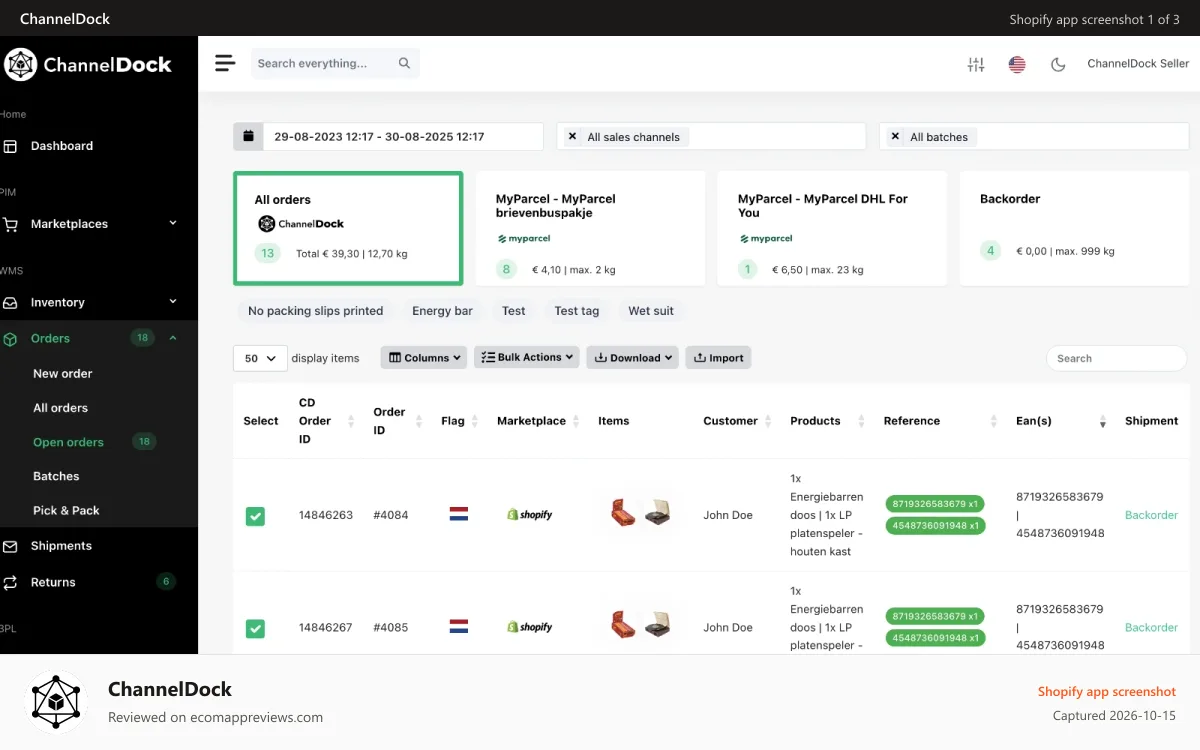Focus the Search everything field

click(335, 63)
